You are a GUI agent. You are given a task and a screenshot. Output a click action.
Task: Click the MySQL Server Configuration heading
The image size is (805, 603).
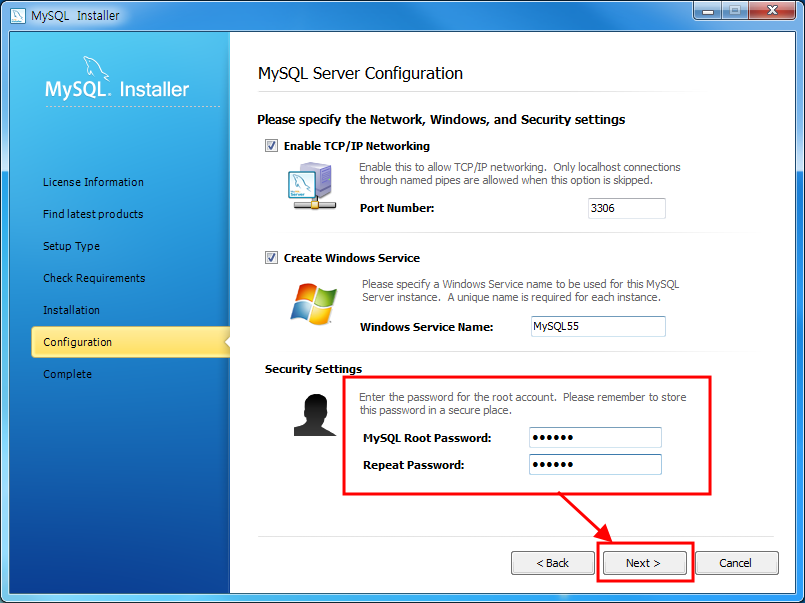[360, 73]
